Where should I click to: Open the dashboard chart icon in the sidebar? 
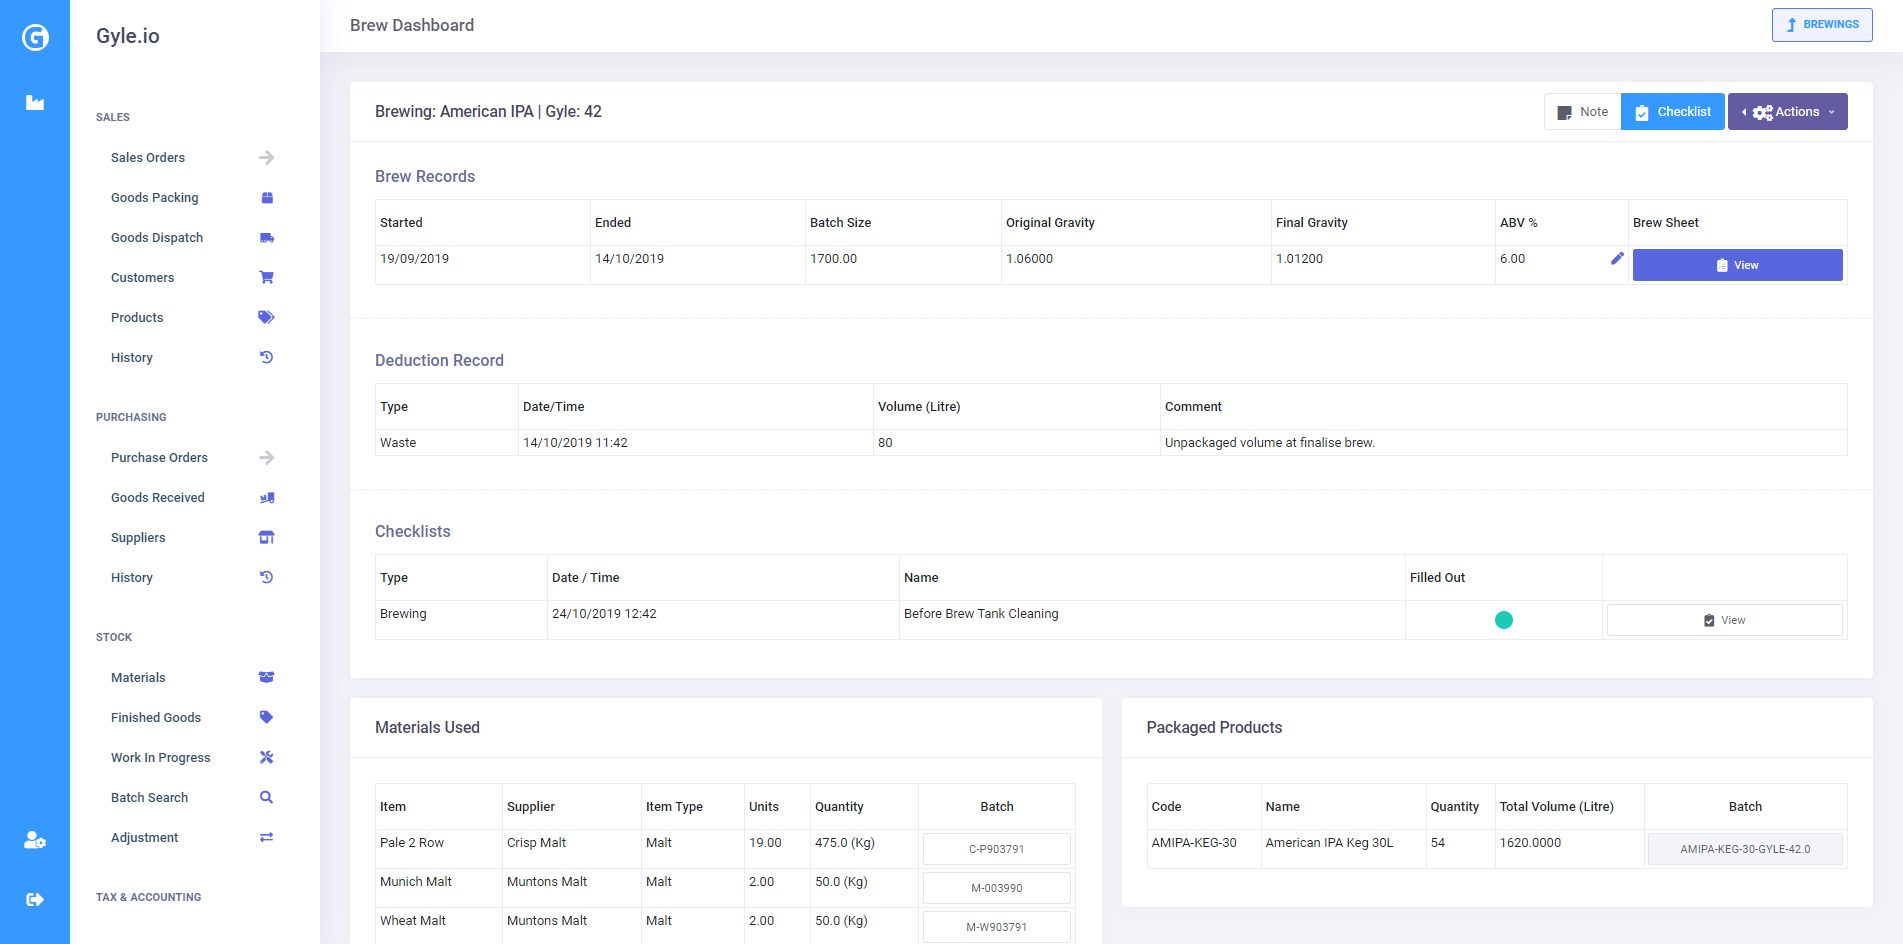(35, 102)
